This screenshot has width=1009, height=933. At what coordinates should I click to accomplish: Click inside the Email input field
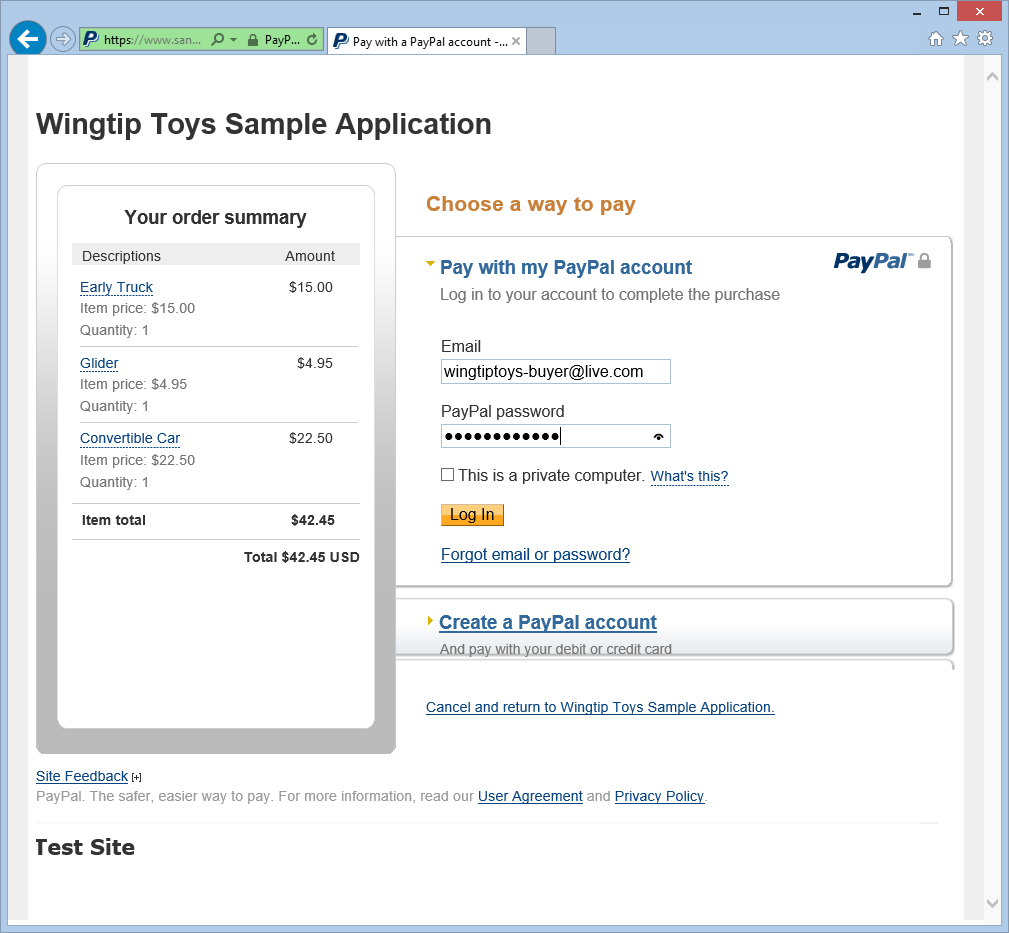(556, 371)
